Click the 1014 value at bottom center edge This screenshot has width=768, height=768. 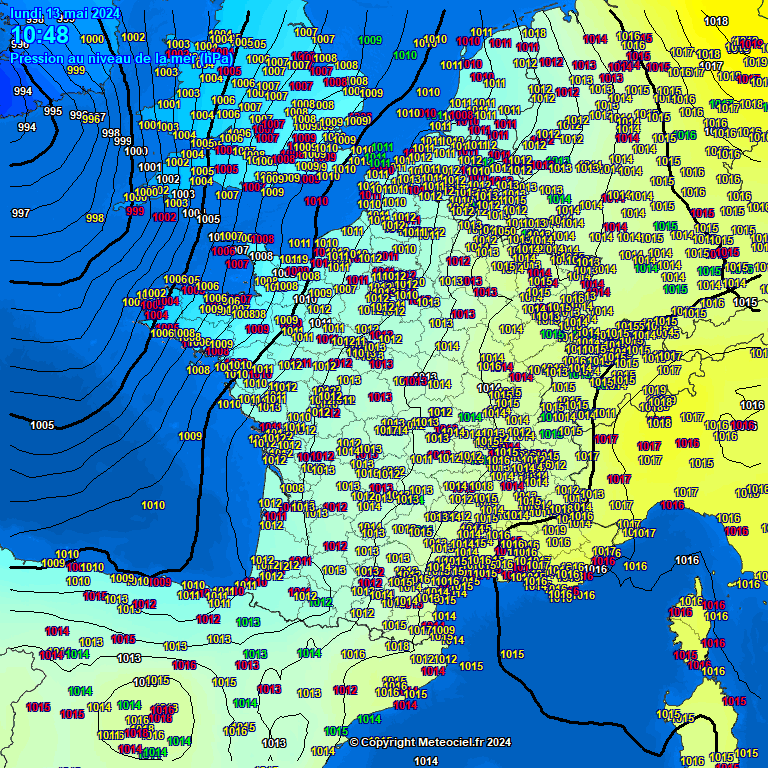426,761
